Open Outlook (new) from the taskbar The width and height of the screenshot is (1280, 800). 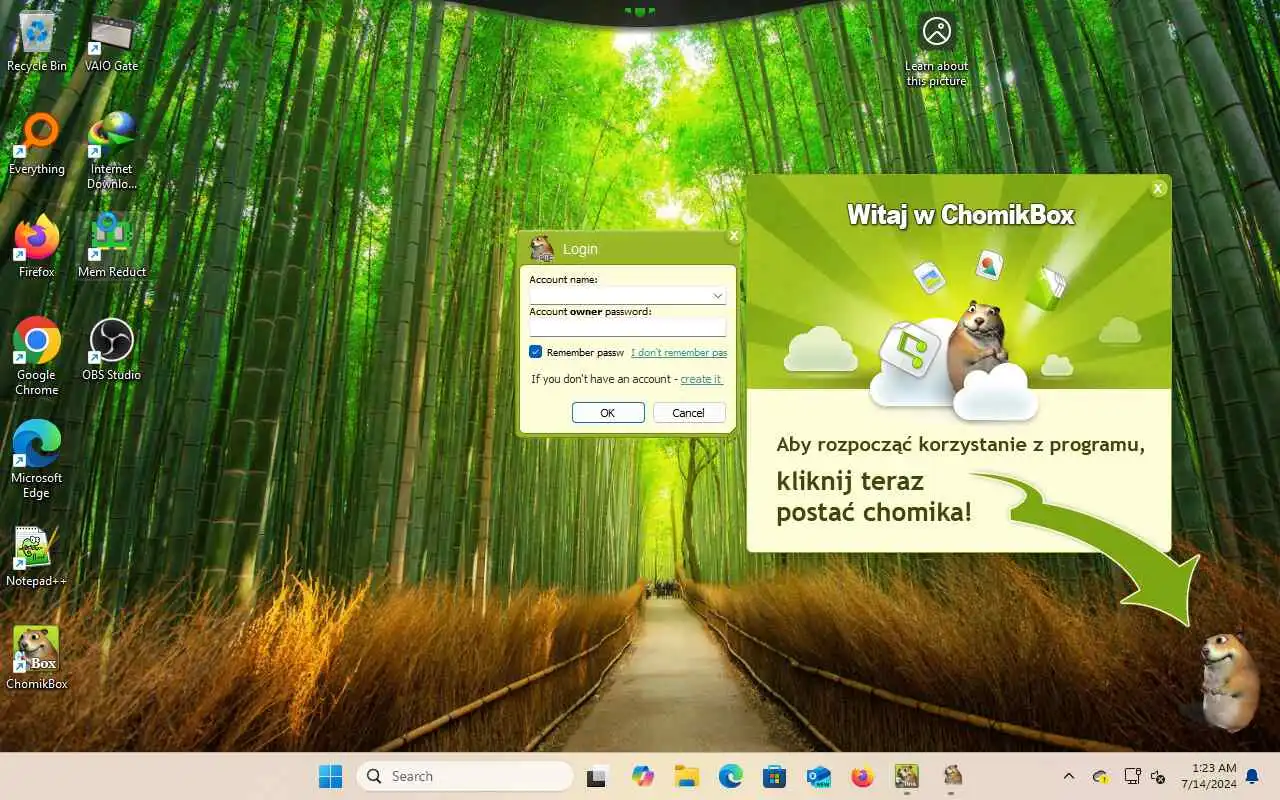click(818, 776)
